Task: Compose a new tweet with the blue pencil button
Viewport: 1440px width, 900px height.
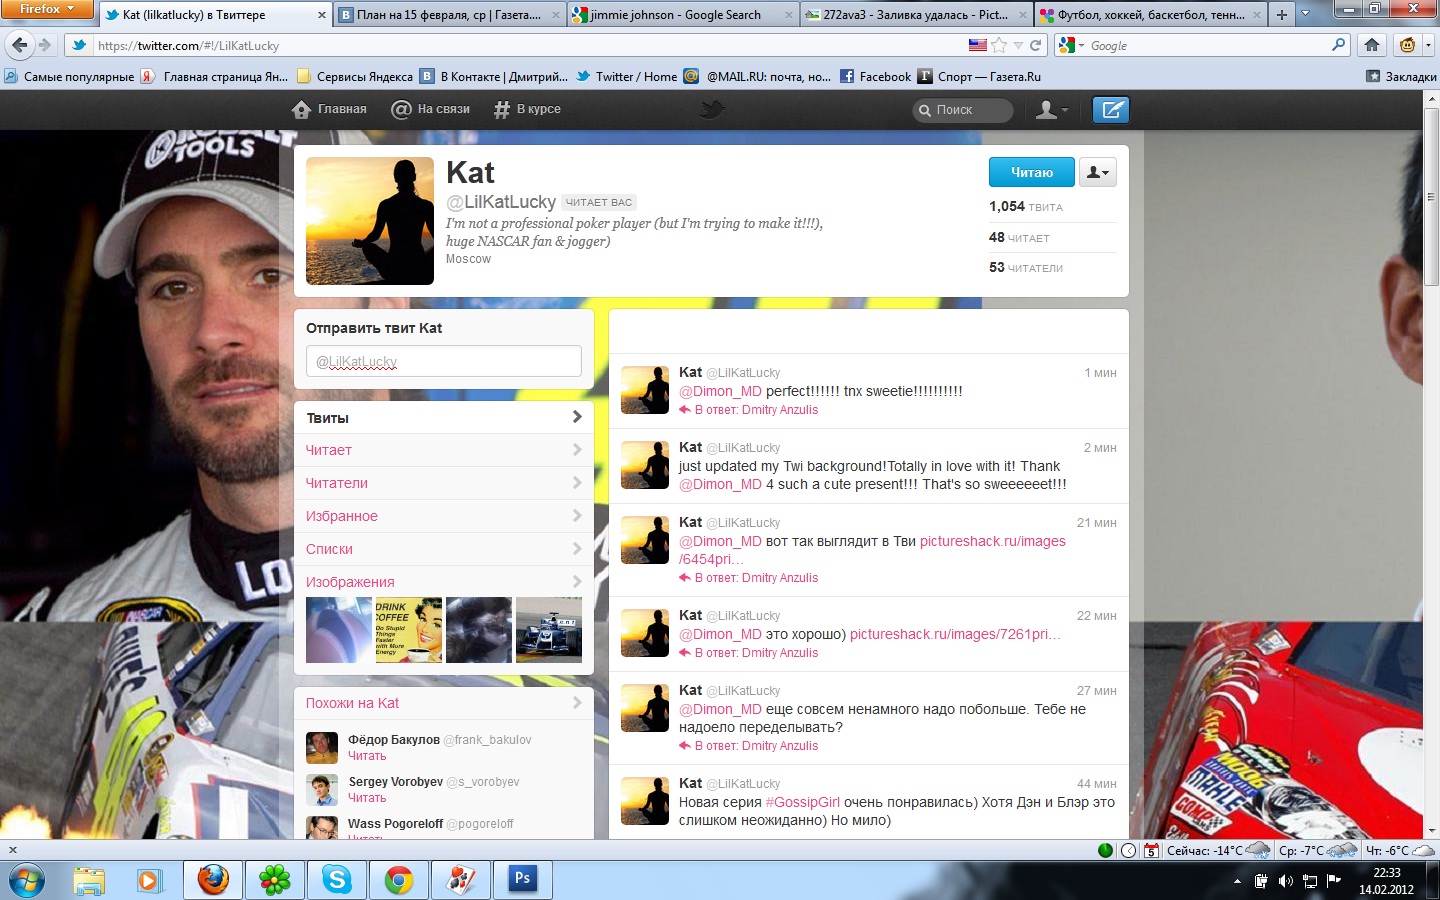Action: click(1110, 110)
